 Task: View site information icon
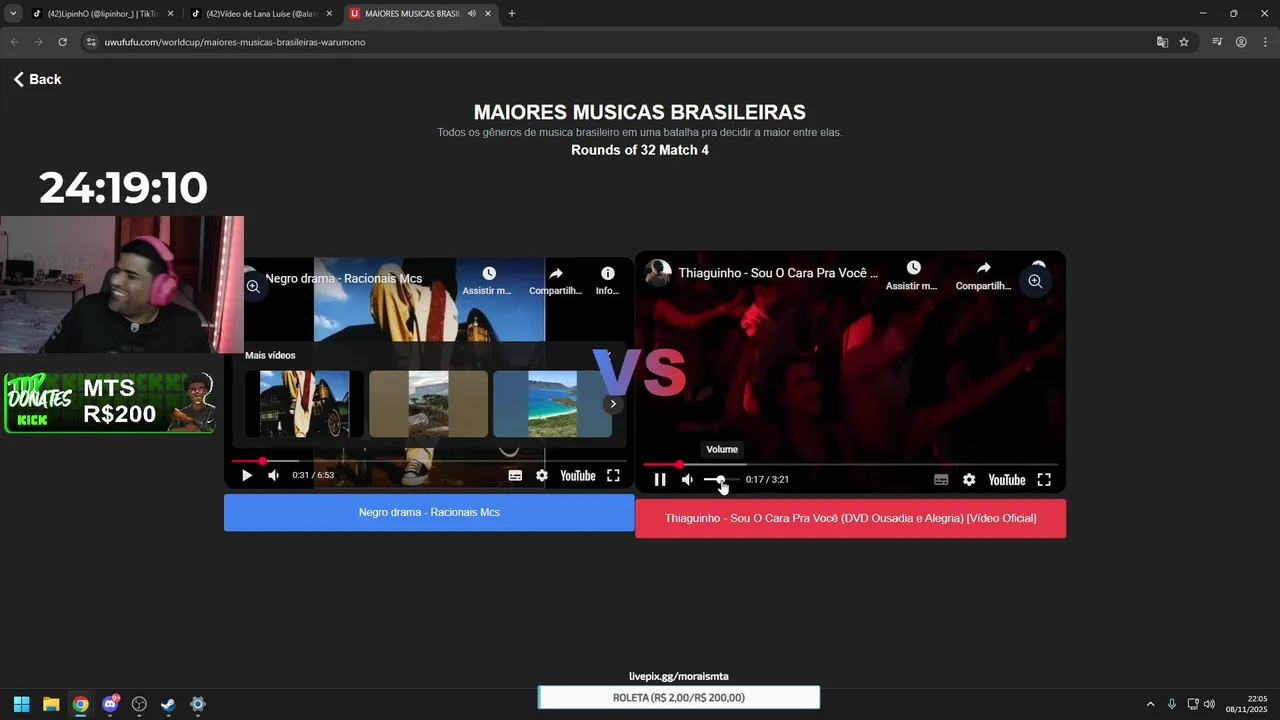point(92,42)
